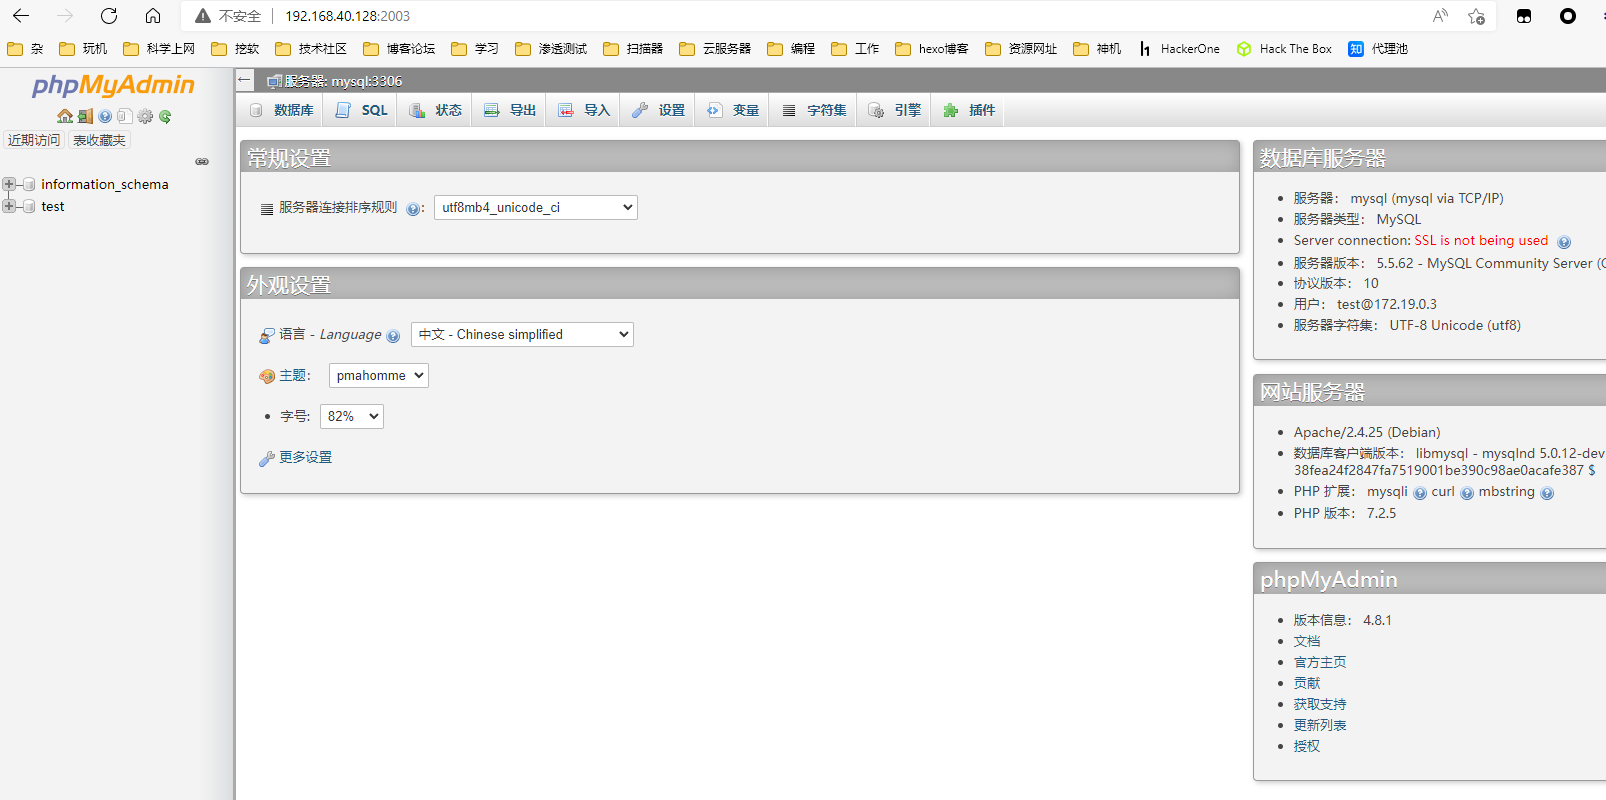
Task: Click 近期访问 recent tables button
Action: [x=34, y=140]
